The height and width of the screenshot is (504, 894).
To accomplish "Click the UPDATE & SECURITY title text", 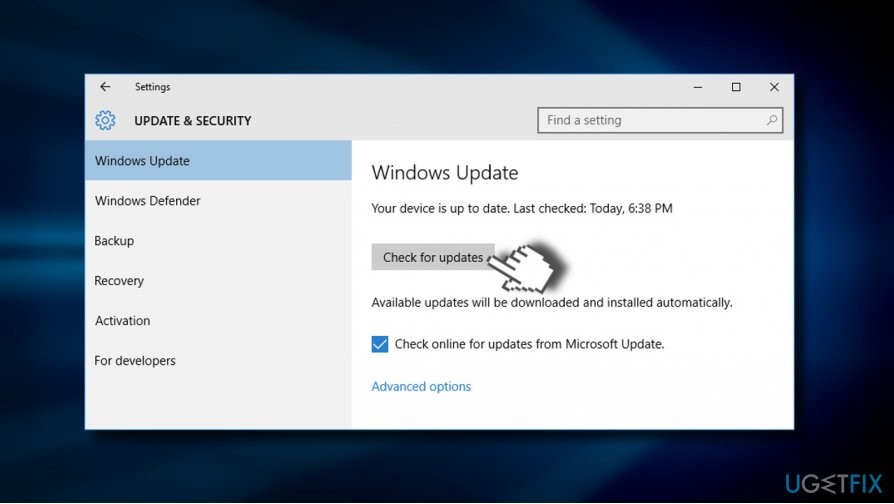I will pos(193,121).
